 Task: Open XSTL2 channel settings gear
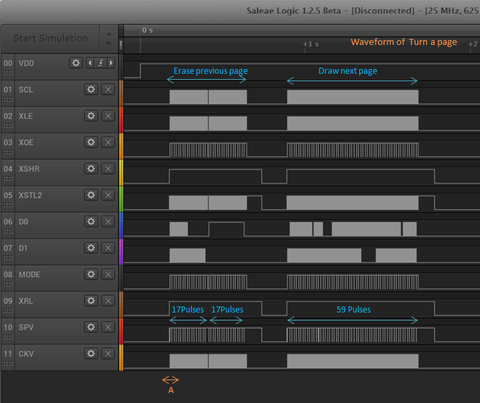point(91,195)
